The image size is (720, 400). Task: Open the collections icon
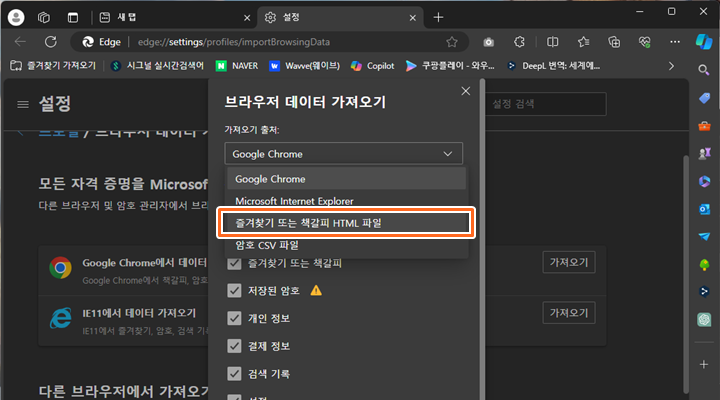click(614, 42)
